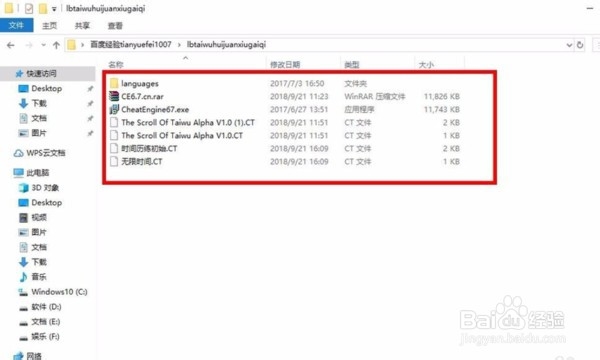Open 视频 folder in sidebar

[39, 218]
